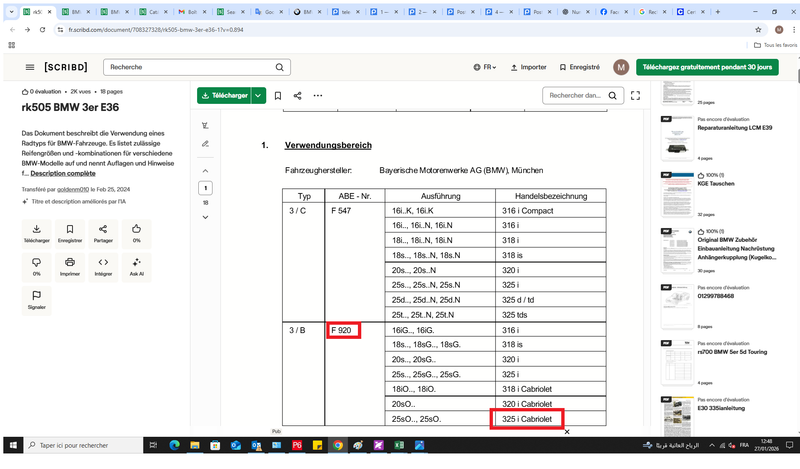Click the taskbar search box
Screen dimensions: 800x469
coord(84,445)
